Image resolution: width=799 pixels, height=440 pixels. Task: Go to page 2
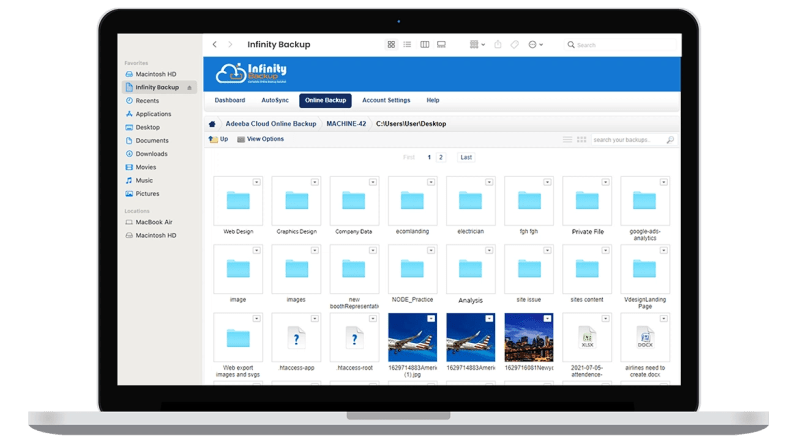tap(441, 157)
